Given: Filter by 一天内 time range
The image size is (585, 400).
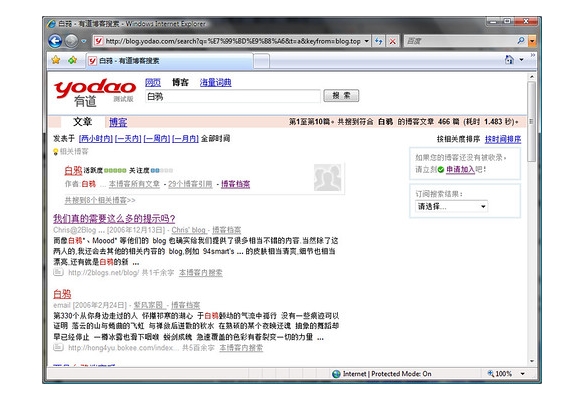Looking at the screenshot, I should coord(128,139).
